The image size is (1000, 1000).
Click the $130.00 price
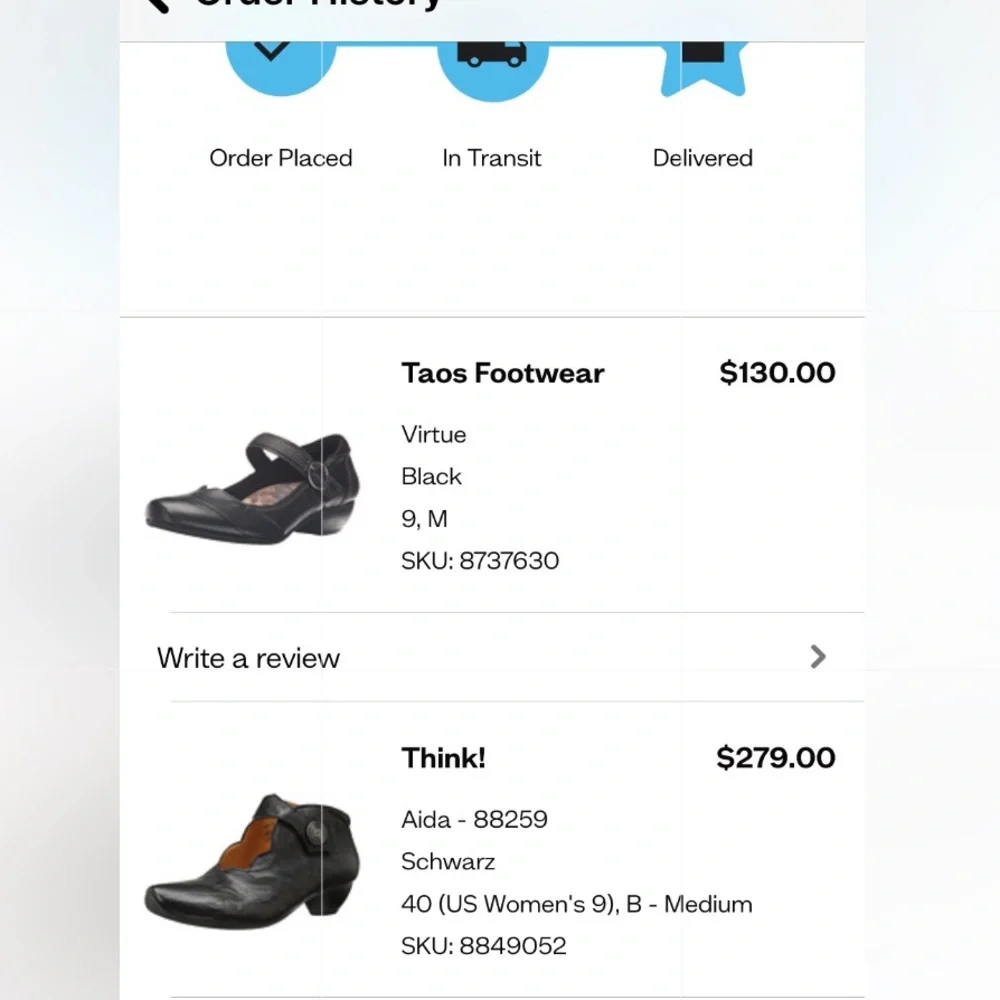(x=777, y=372)
